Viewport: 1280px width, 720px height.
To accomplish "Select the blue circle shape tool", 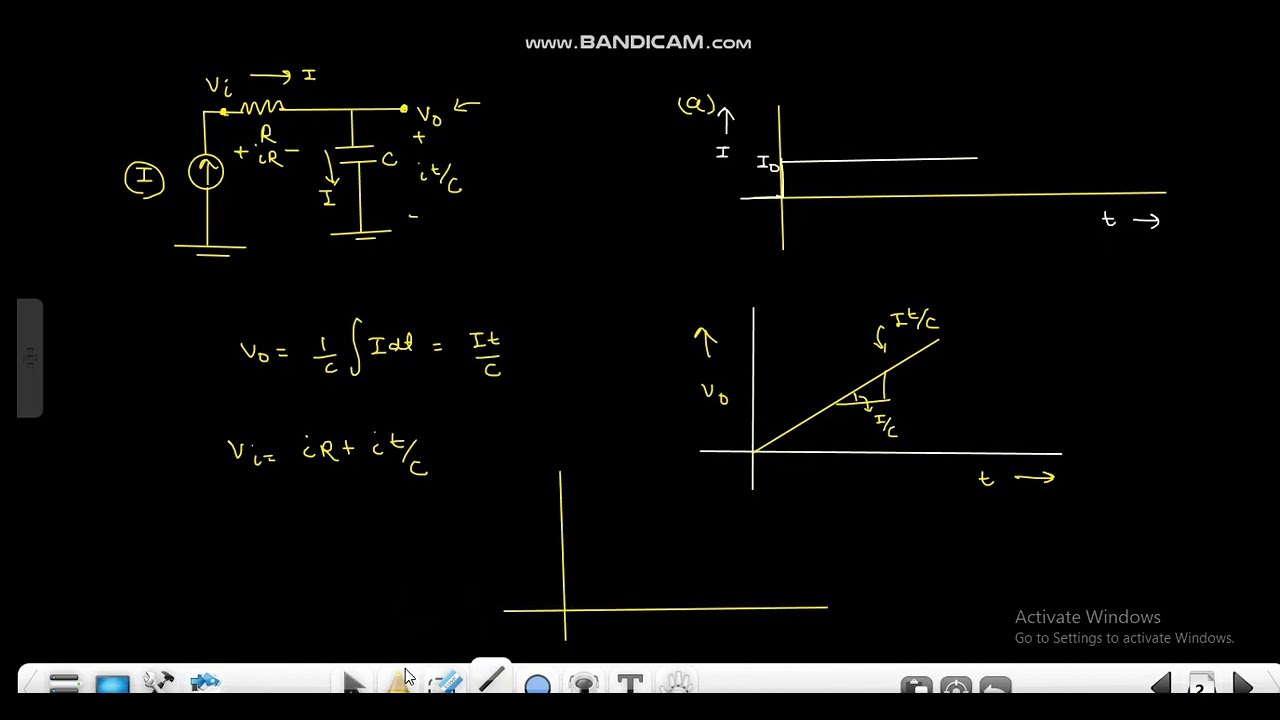I will click(537, 685).
